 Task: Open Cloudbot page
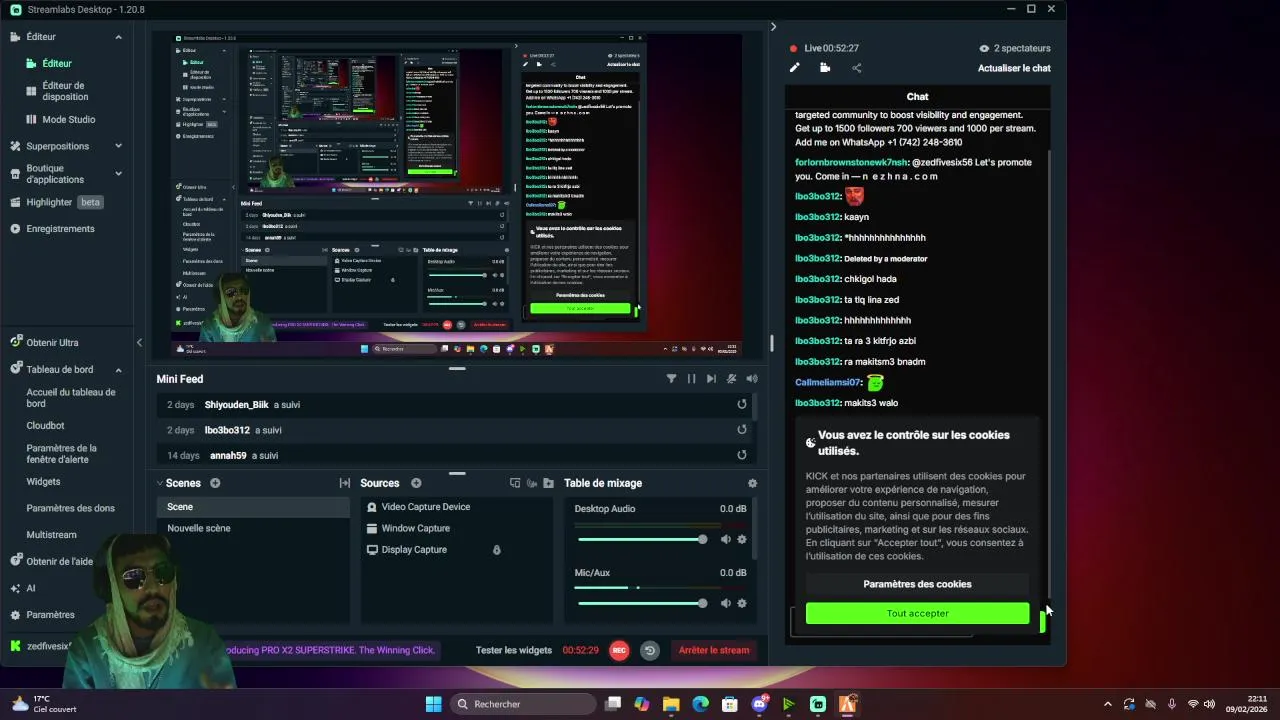pyautogui.click(x=45, y=425)
